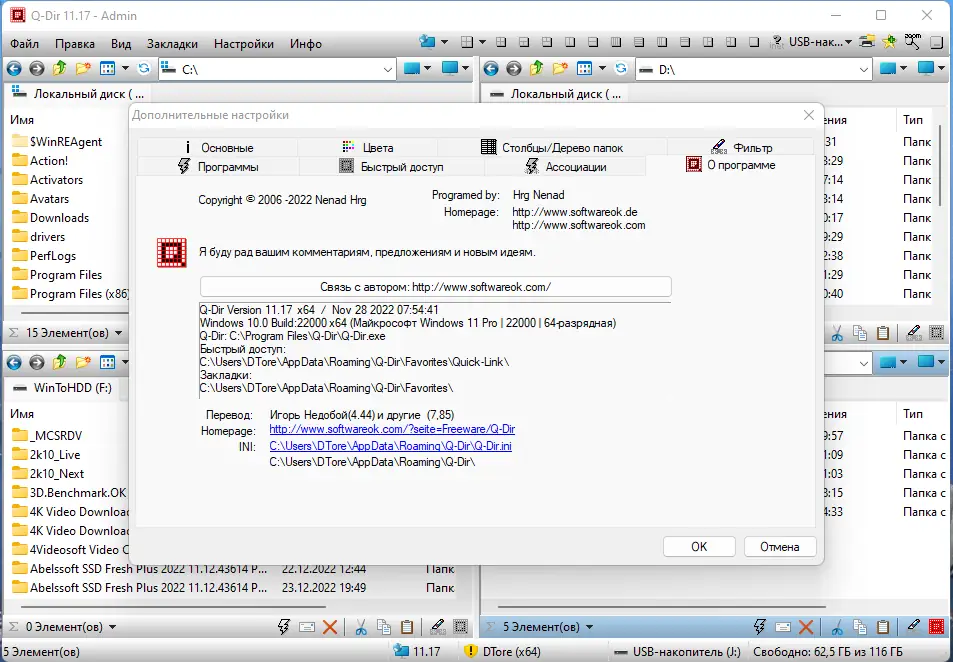Confirm dialog with OK button
953x662 pixels.
tap(699, 546)
